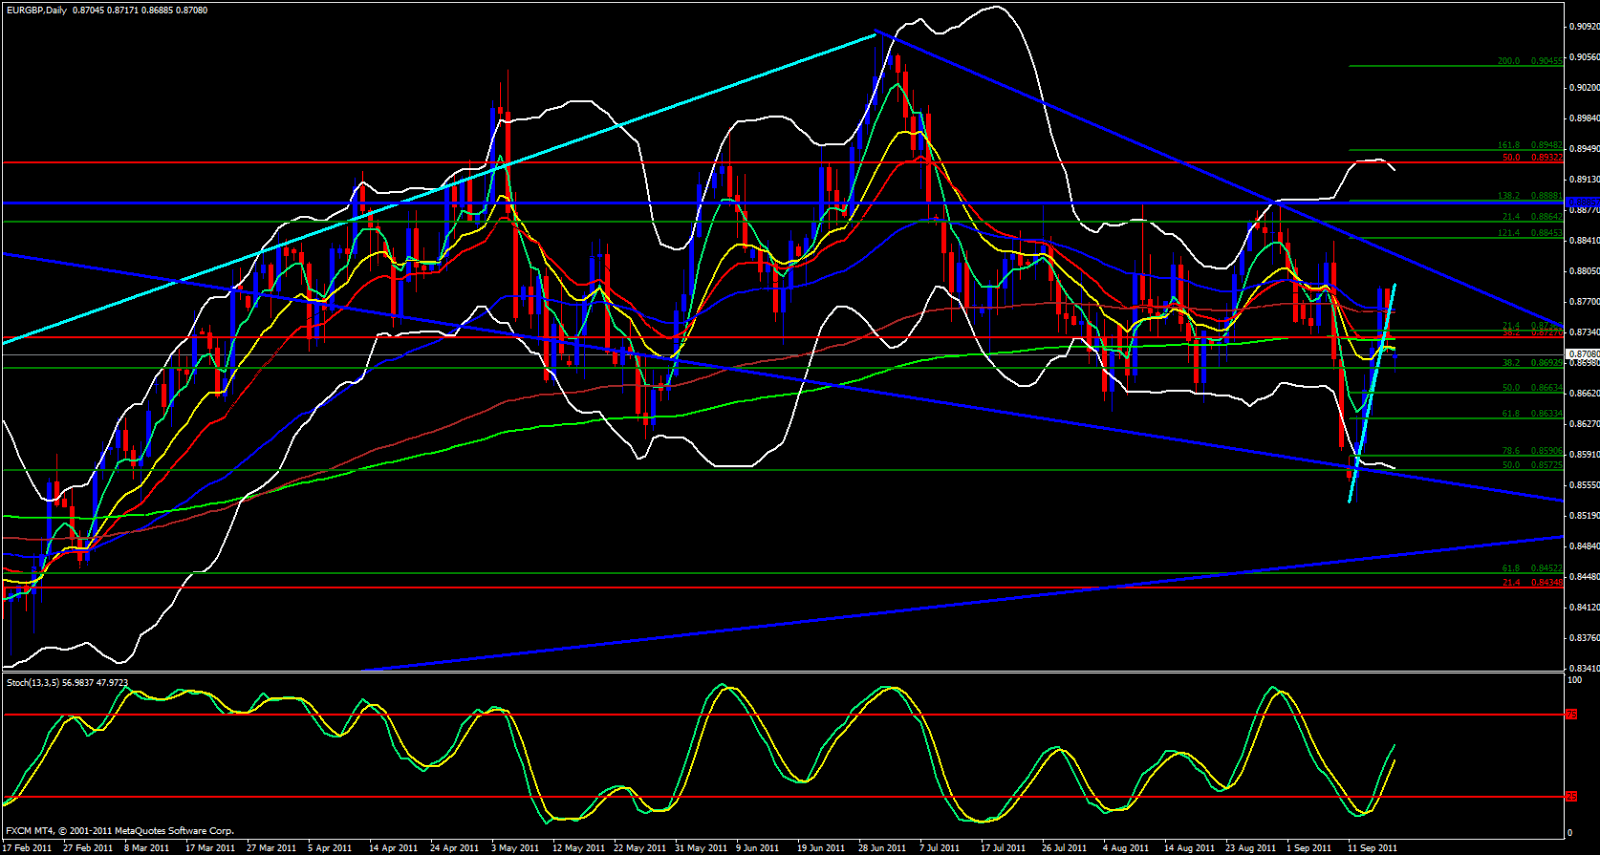
Task: Click the 28 Jun 2011 date label
Action: click(883, 848)
